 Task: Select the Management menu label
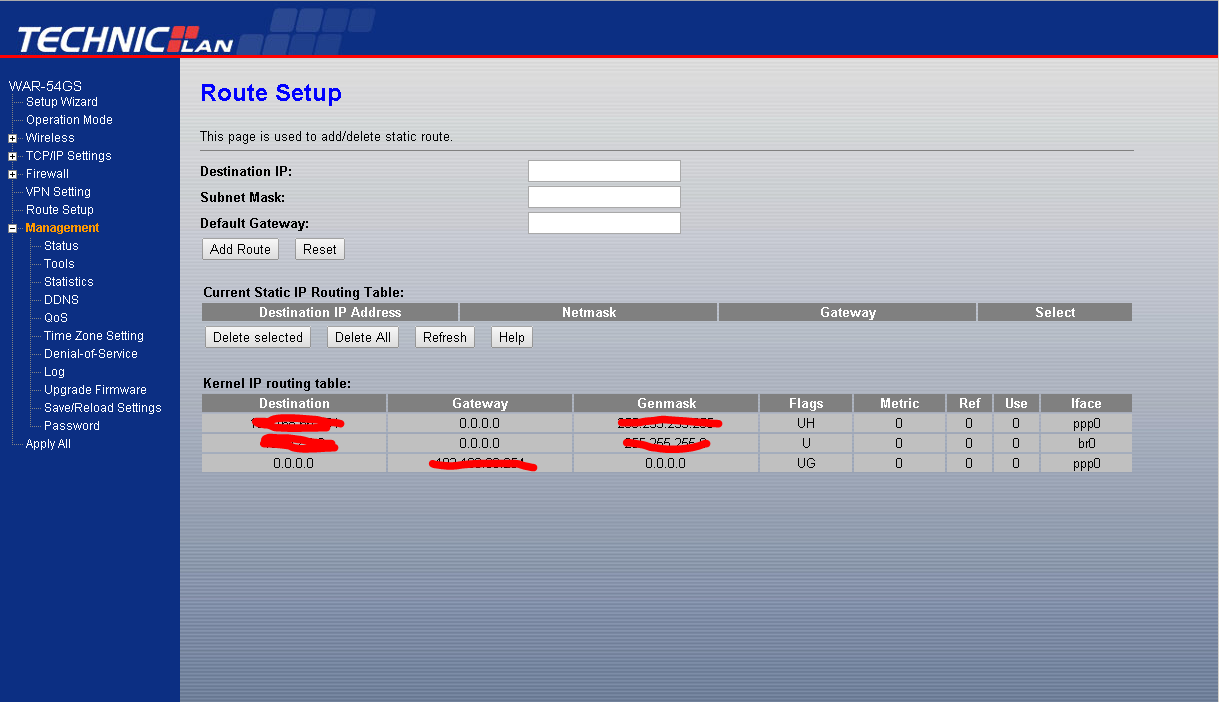pyautogui.click(x=62, y=228)
